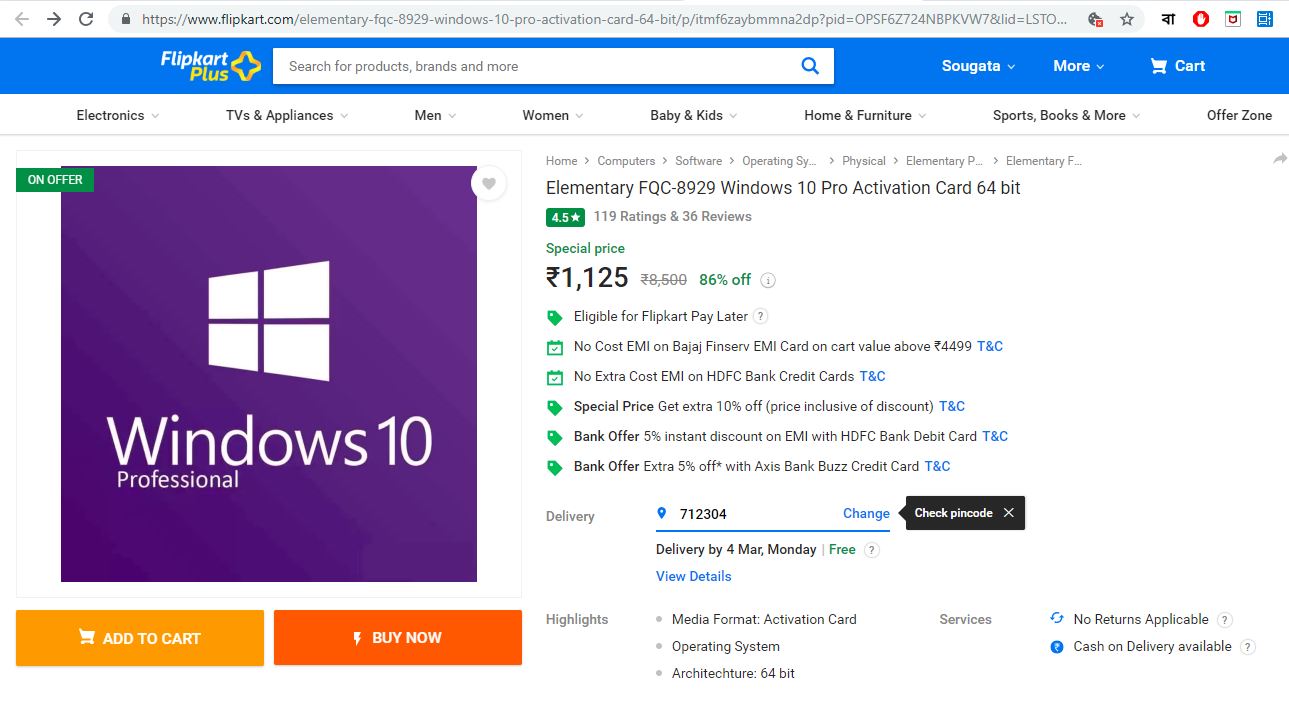Go to Software breadcrumb
The image size is (1289, 705).
pos(698,161)
